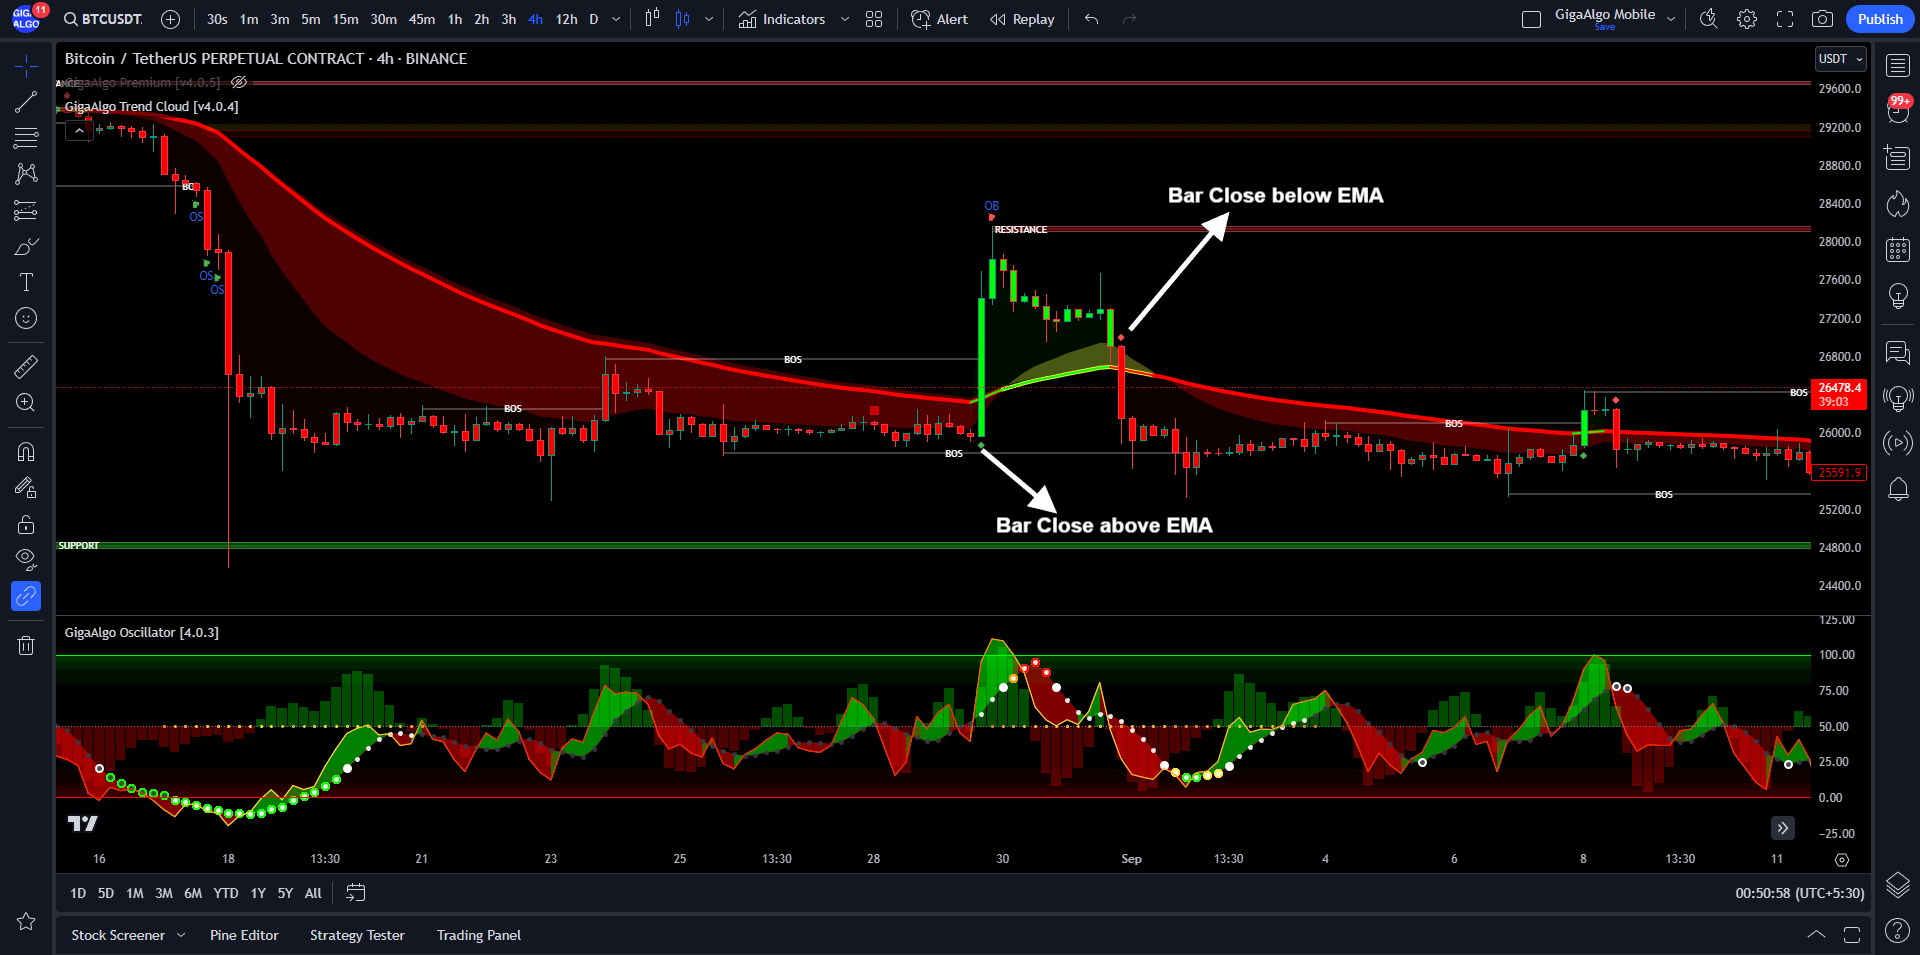Image resolution: width=1920 pixels, height=955 pixels.
Task: Select the crosshair cursor tool
Action: pyautogui.click(x=26, y=66)
